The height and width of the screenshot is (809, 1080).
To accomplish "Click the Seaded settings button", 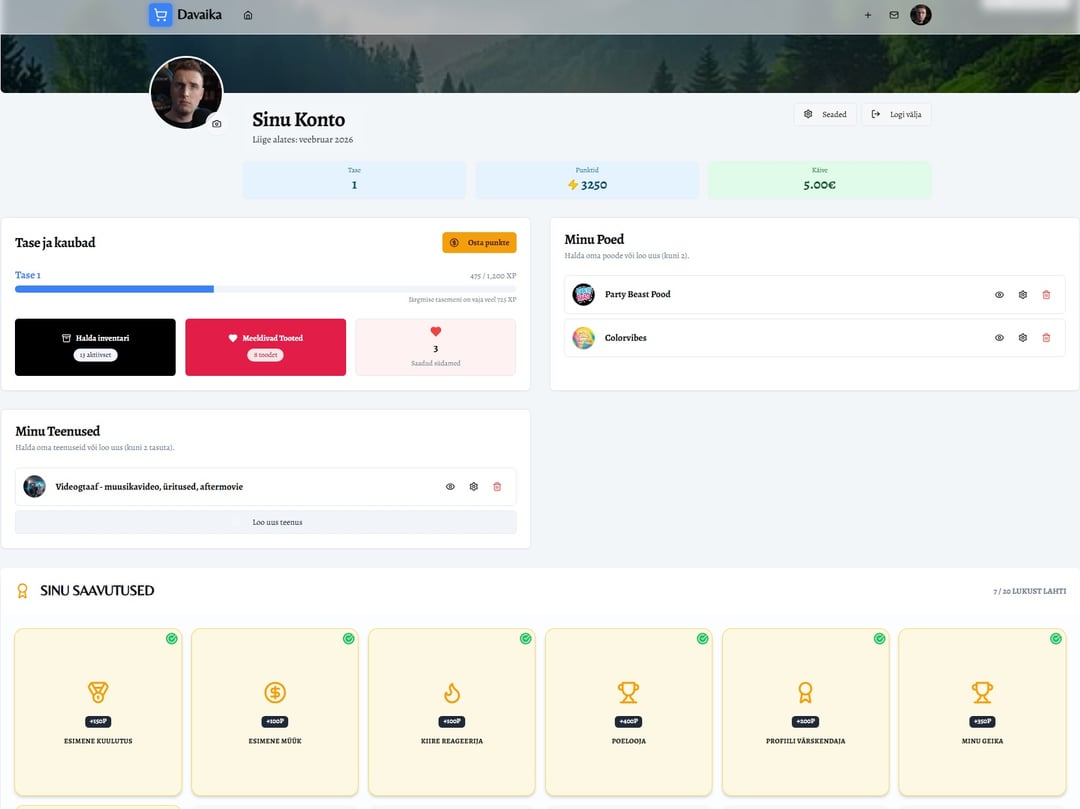I will pyautogui.click(x=825, y=115).
